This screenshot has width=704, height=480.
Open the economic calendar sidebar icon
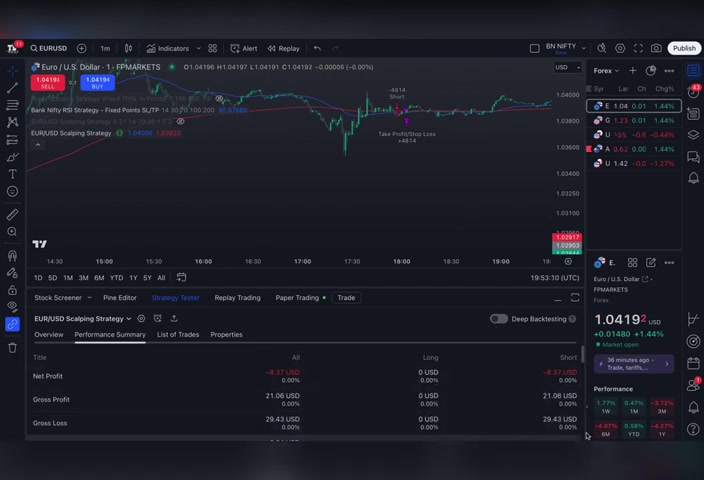tap(693, 363)
